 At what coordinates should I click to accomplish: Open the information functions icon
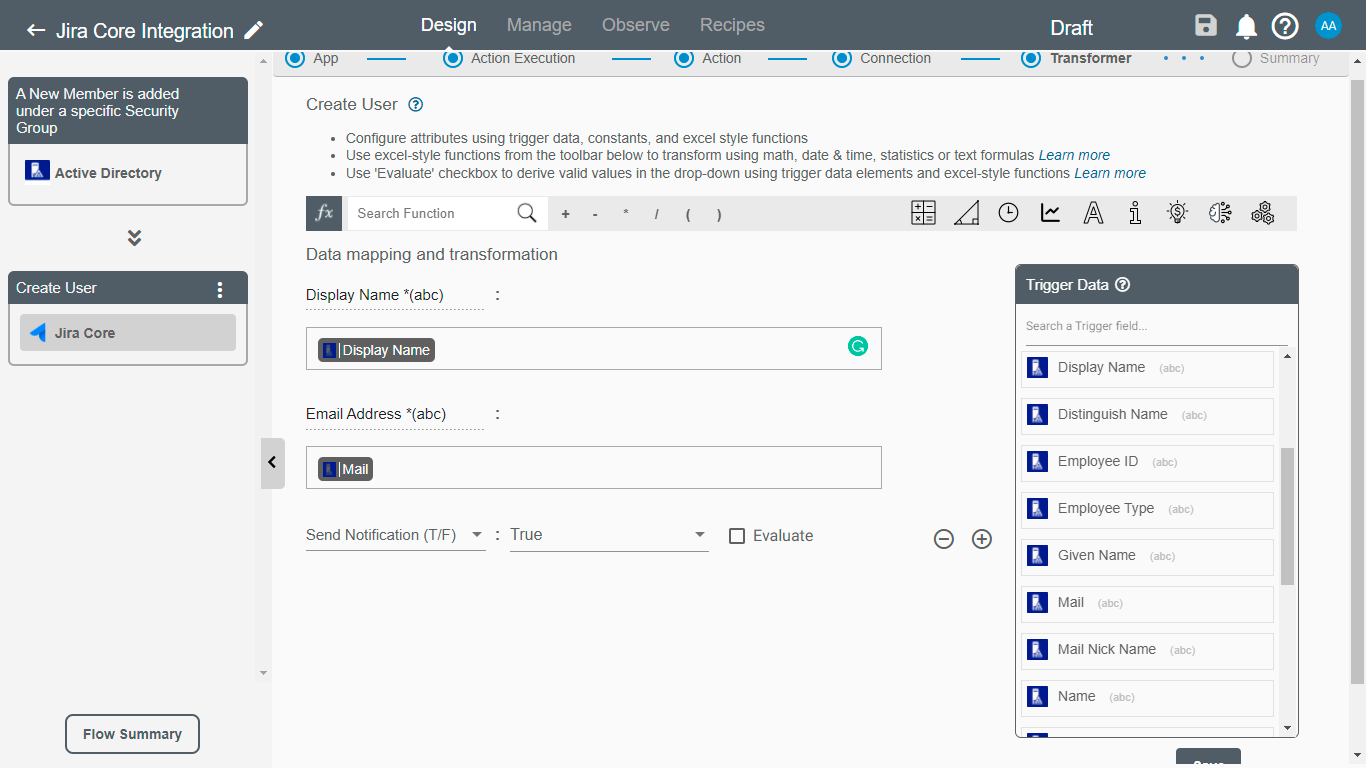[x=1135, y=213]
